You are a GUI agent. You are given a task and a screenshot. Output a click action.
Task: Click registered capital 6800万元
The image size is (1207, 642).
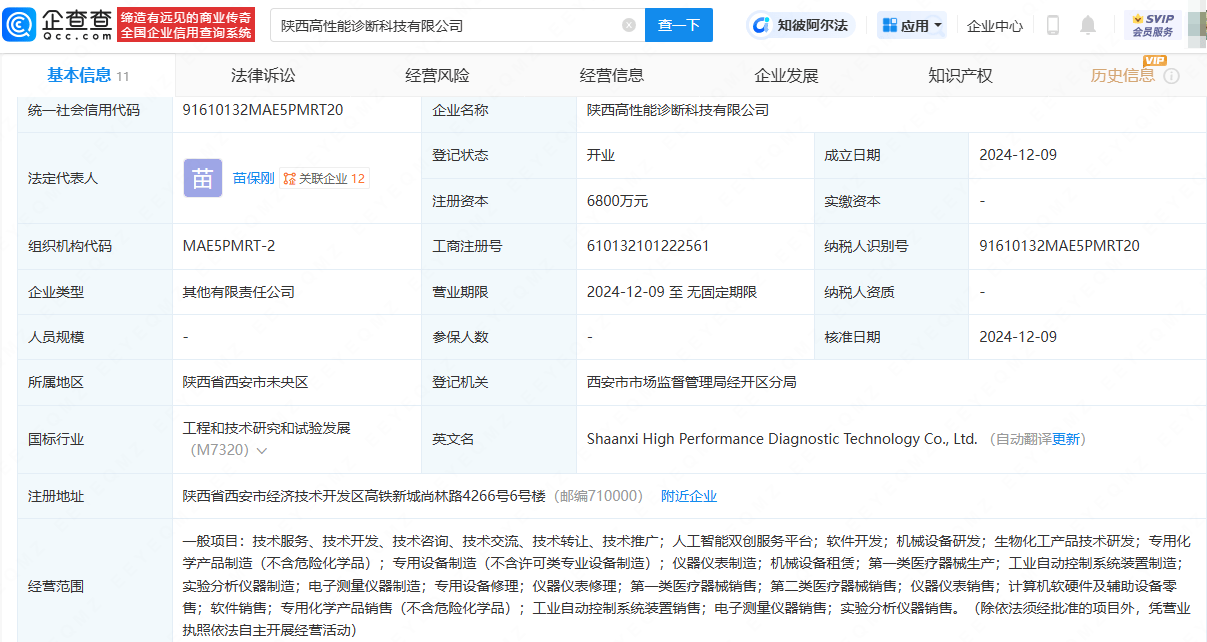click(x=617, y=201)
